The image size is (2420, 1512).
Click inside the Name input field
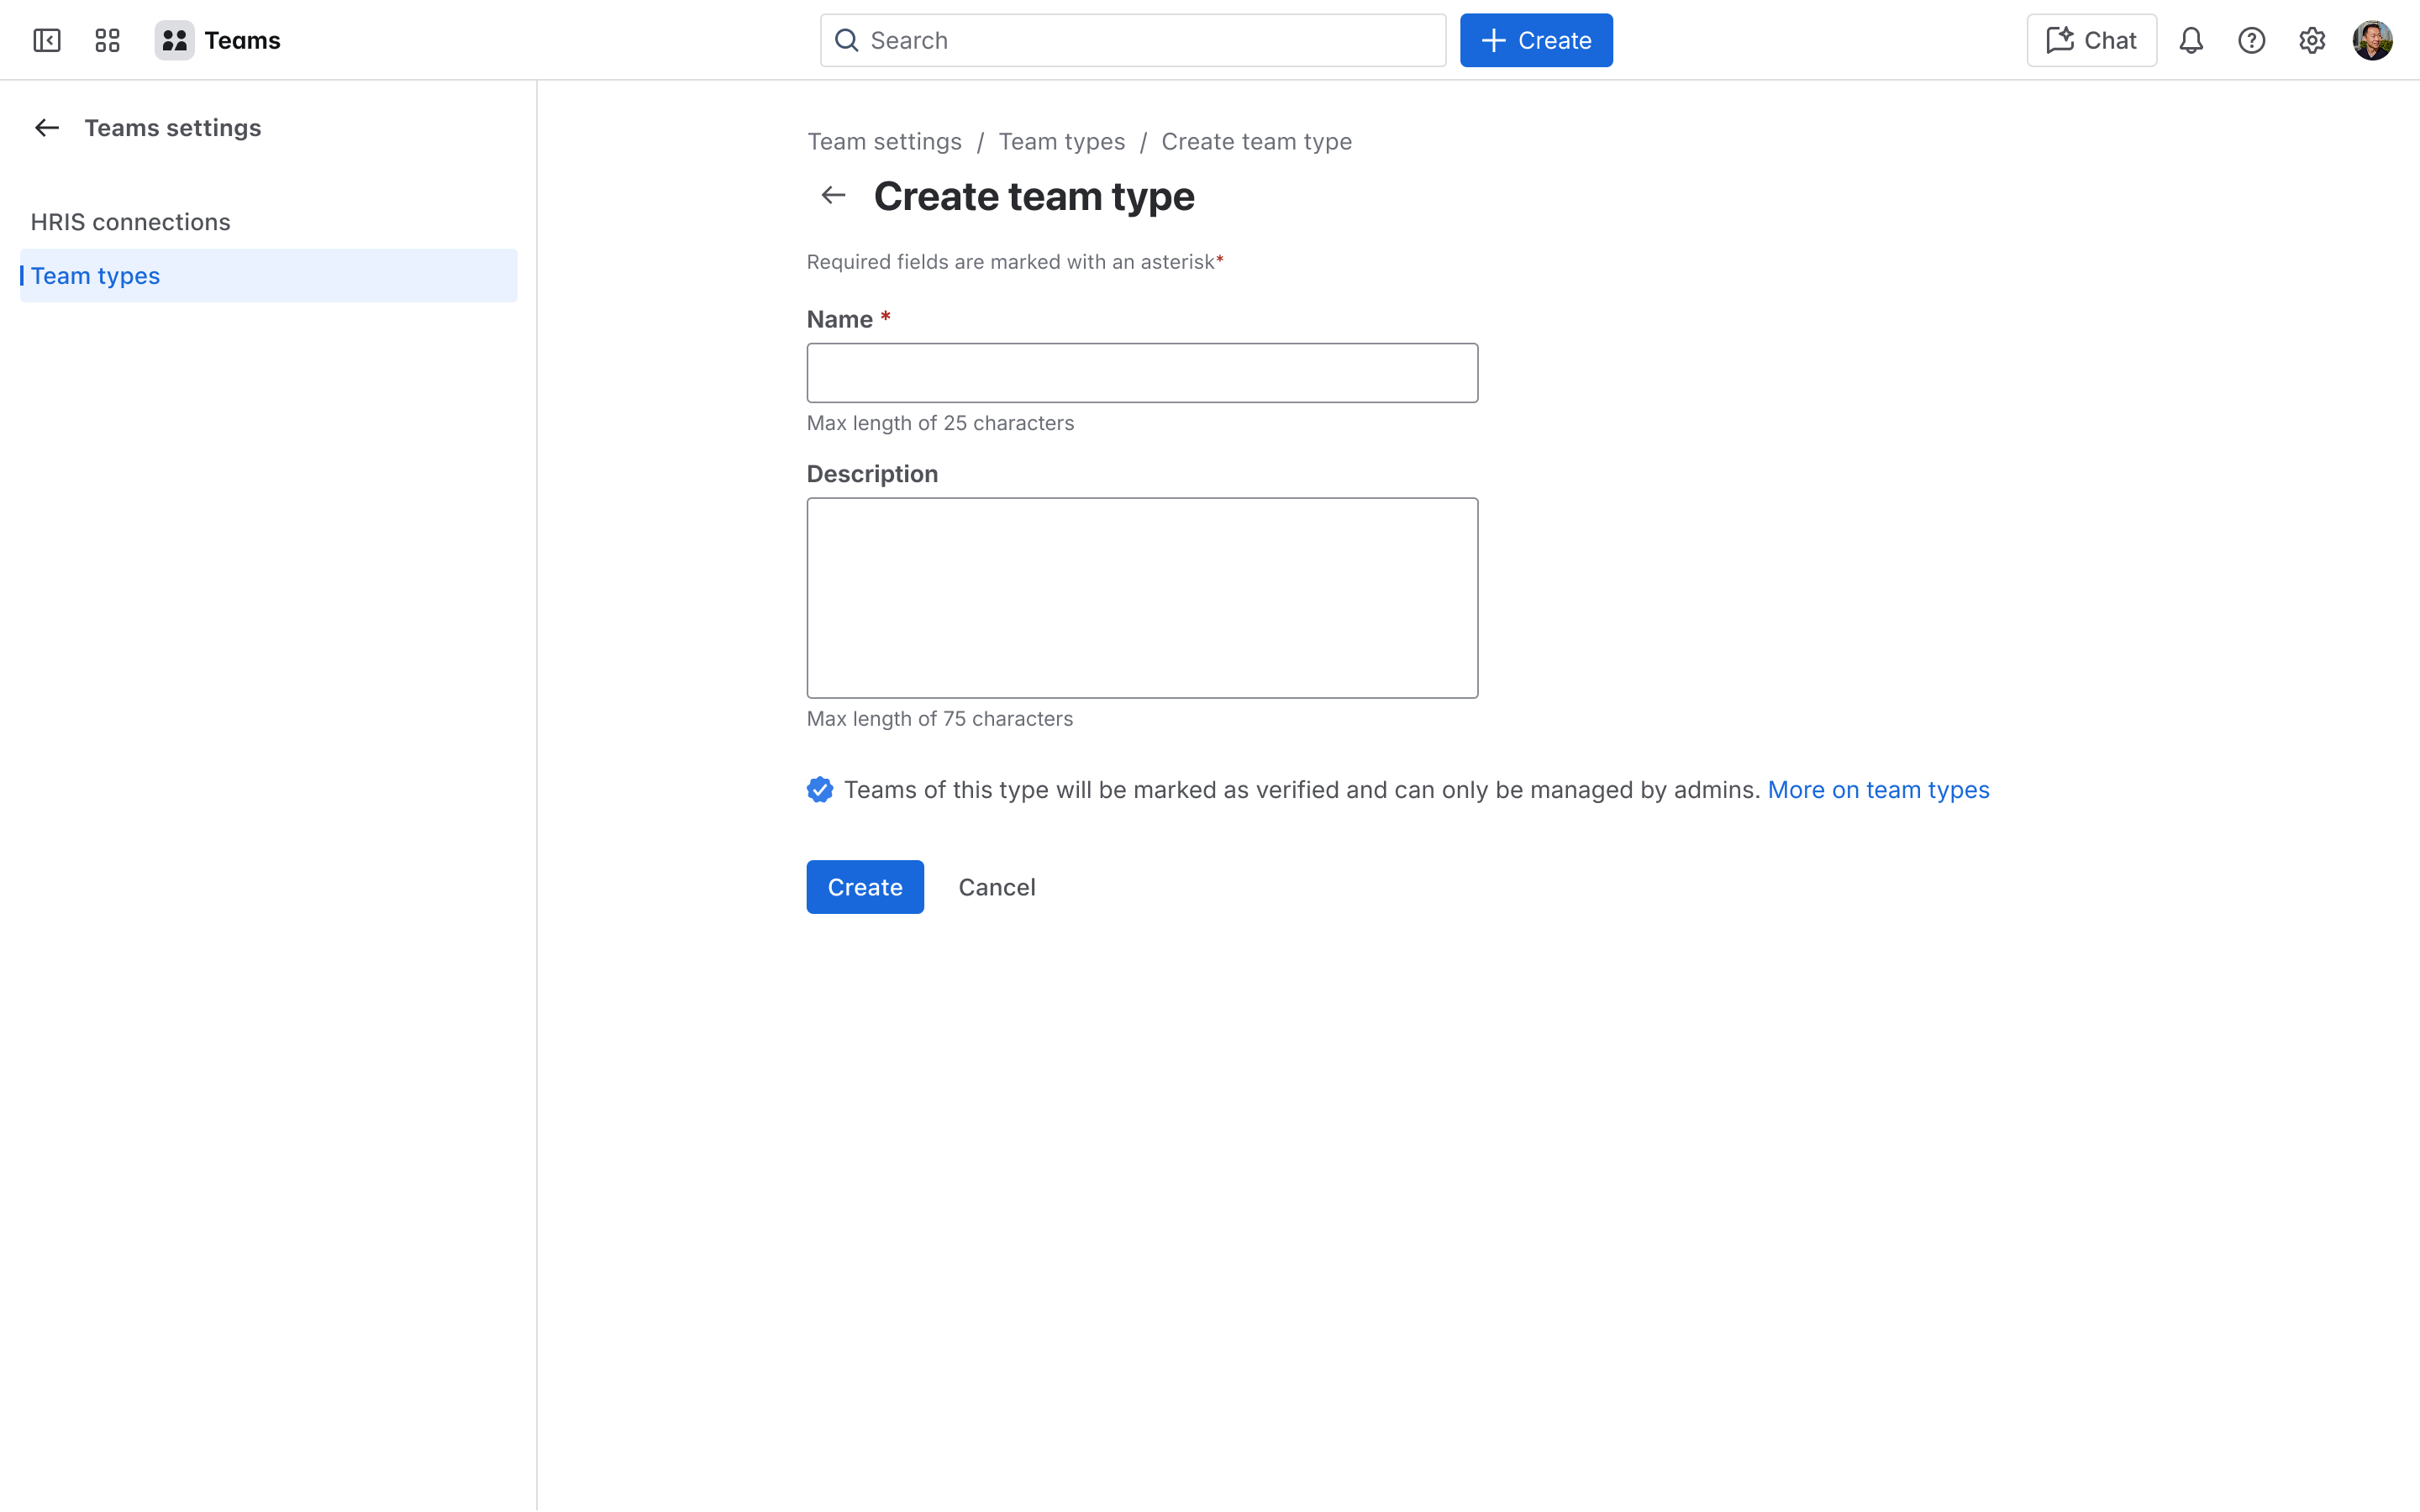pos(1142,372)
